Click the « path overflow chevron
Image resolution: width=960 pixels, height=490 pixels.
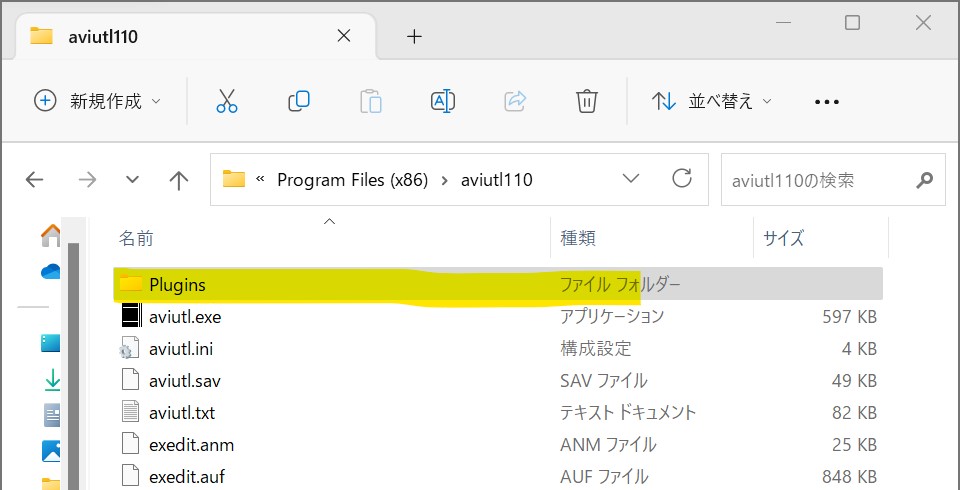pos(260,180)
